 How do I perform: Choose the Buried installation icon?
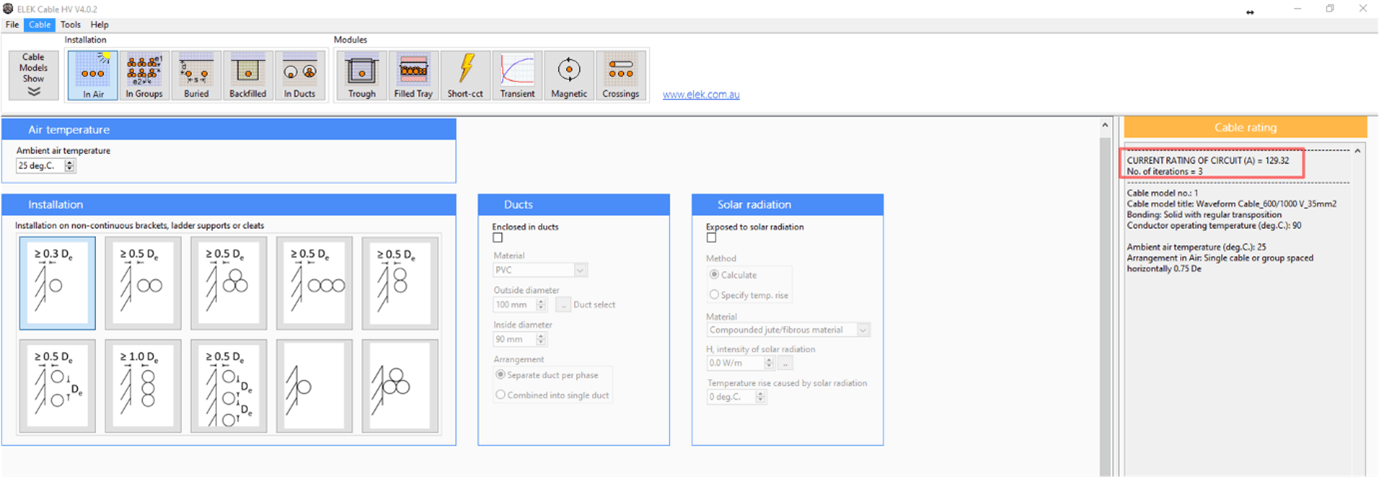tap(196, 76)
